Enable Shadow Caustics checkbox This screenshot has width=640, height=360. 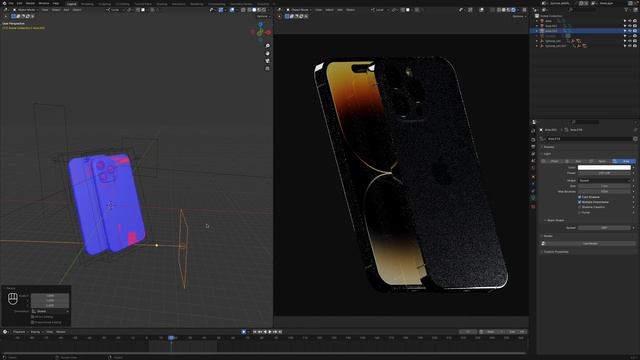tap(580, 207)
